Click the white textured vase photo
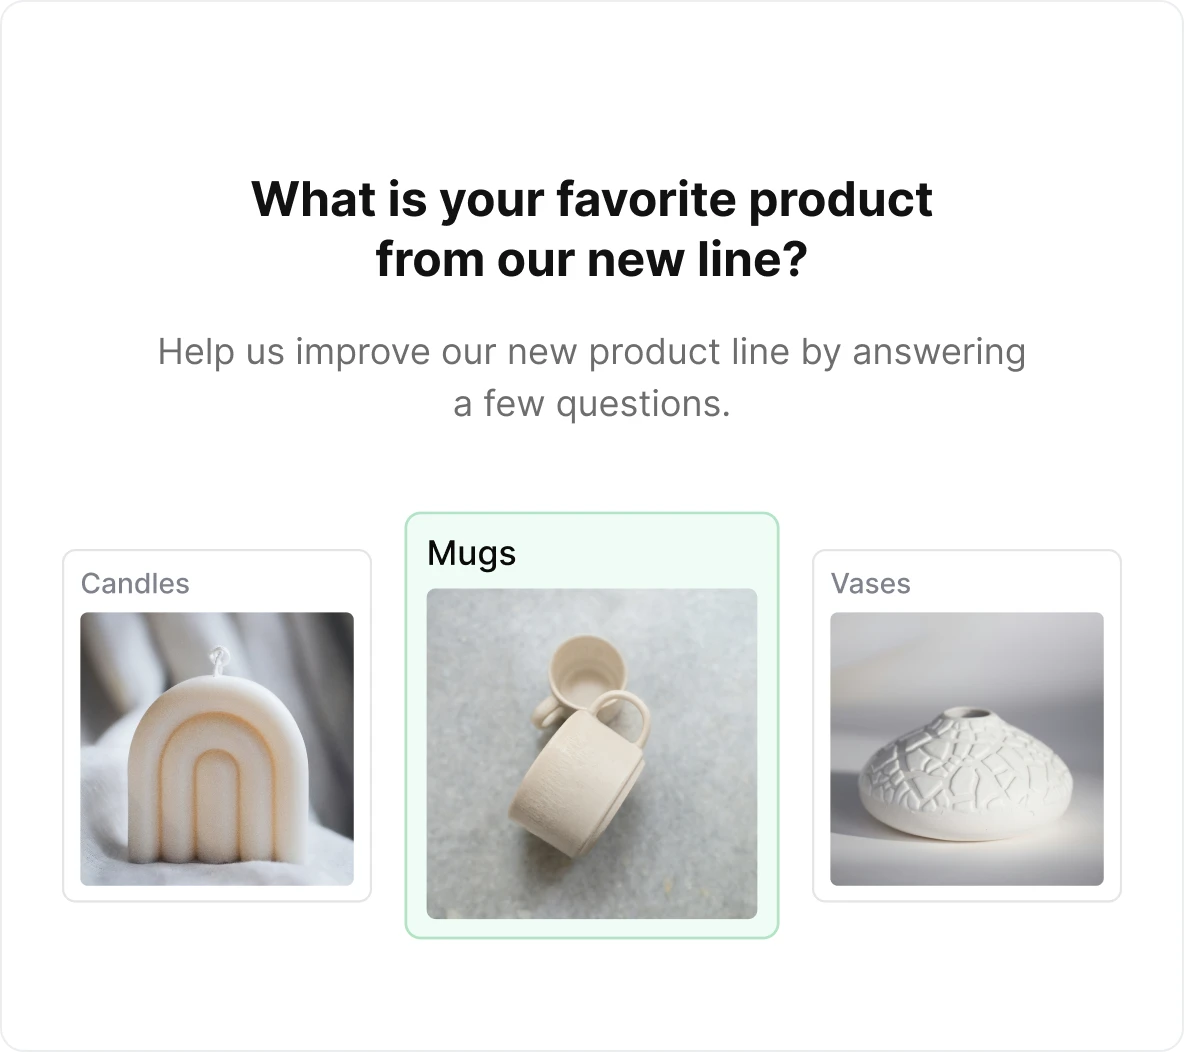Screen dimensions: 1184x1052 point(967,748)
